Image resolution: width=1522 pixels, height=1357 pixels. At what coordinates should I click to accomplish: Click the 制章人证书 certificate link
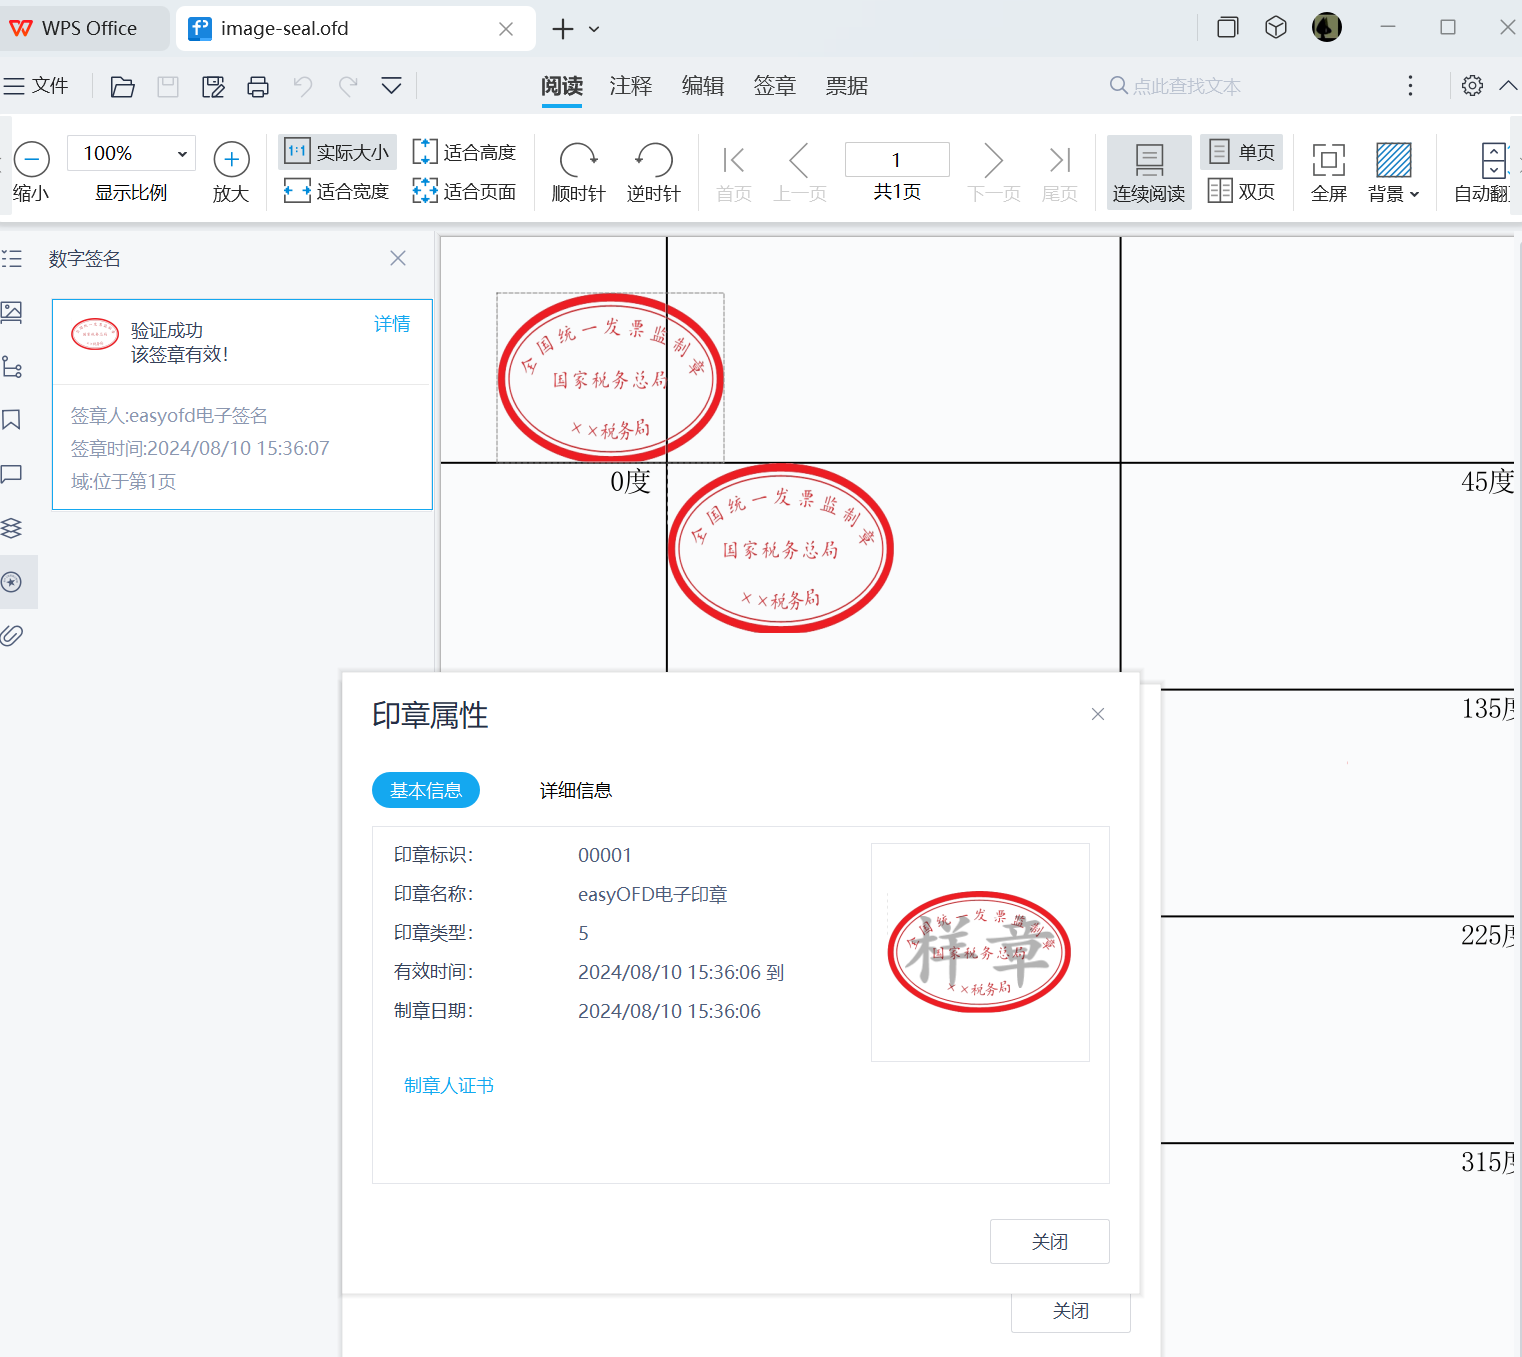click(x=448, y=1085)
